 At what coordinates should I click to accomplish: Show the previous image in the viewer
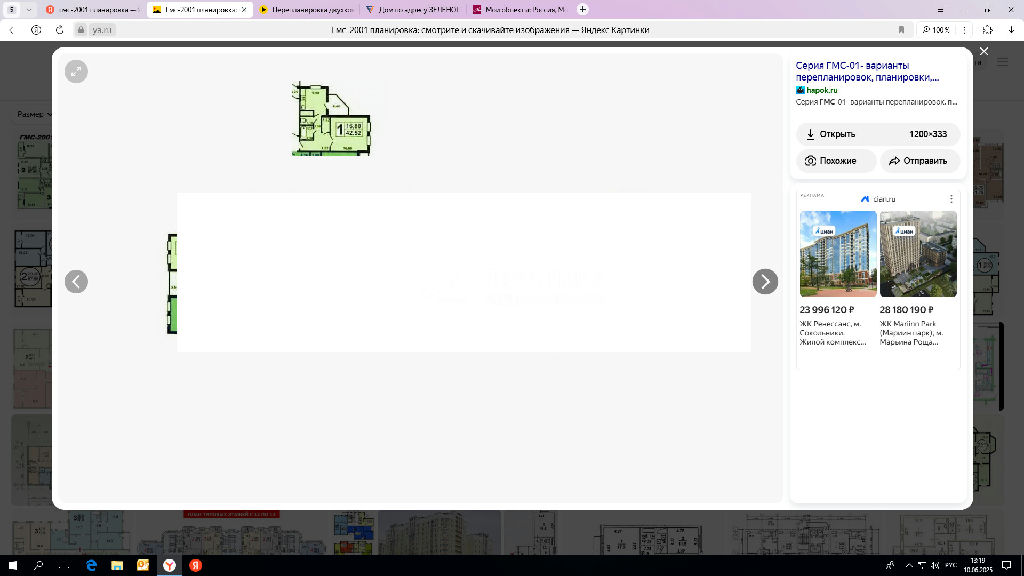pyautogui.click(x=76, y=281)
